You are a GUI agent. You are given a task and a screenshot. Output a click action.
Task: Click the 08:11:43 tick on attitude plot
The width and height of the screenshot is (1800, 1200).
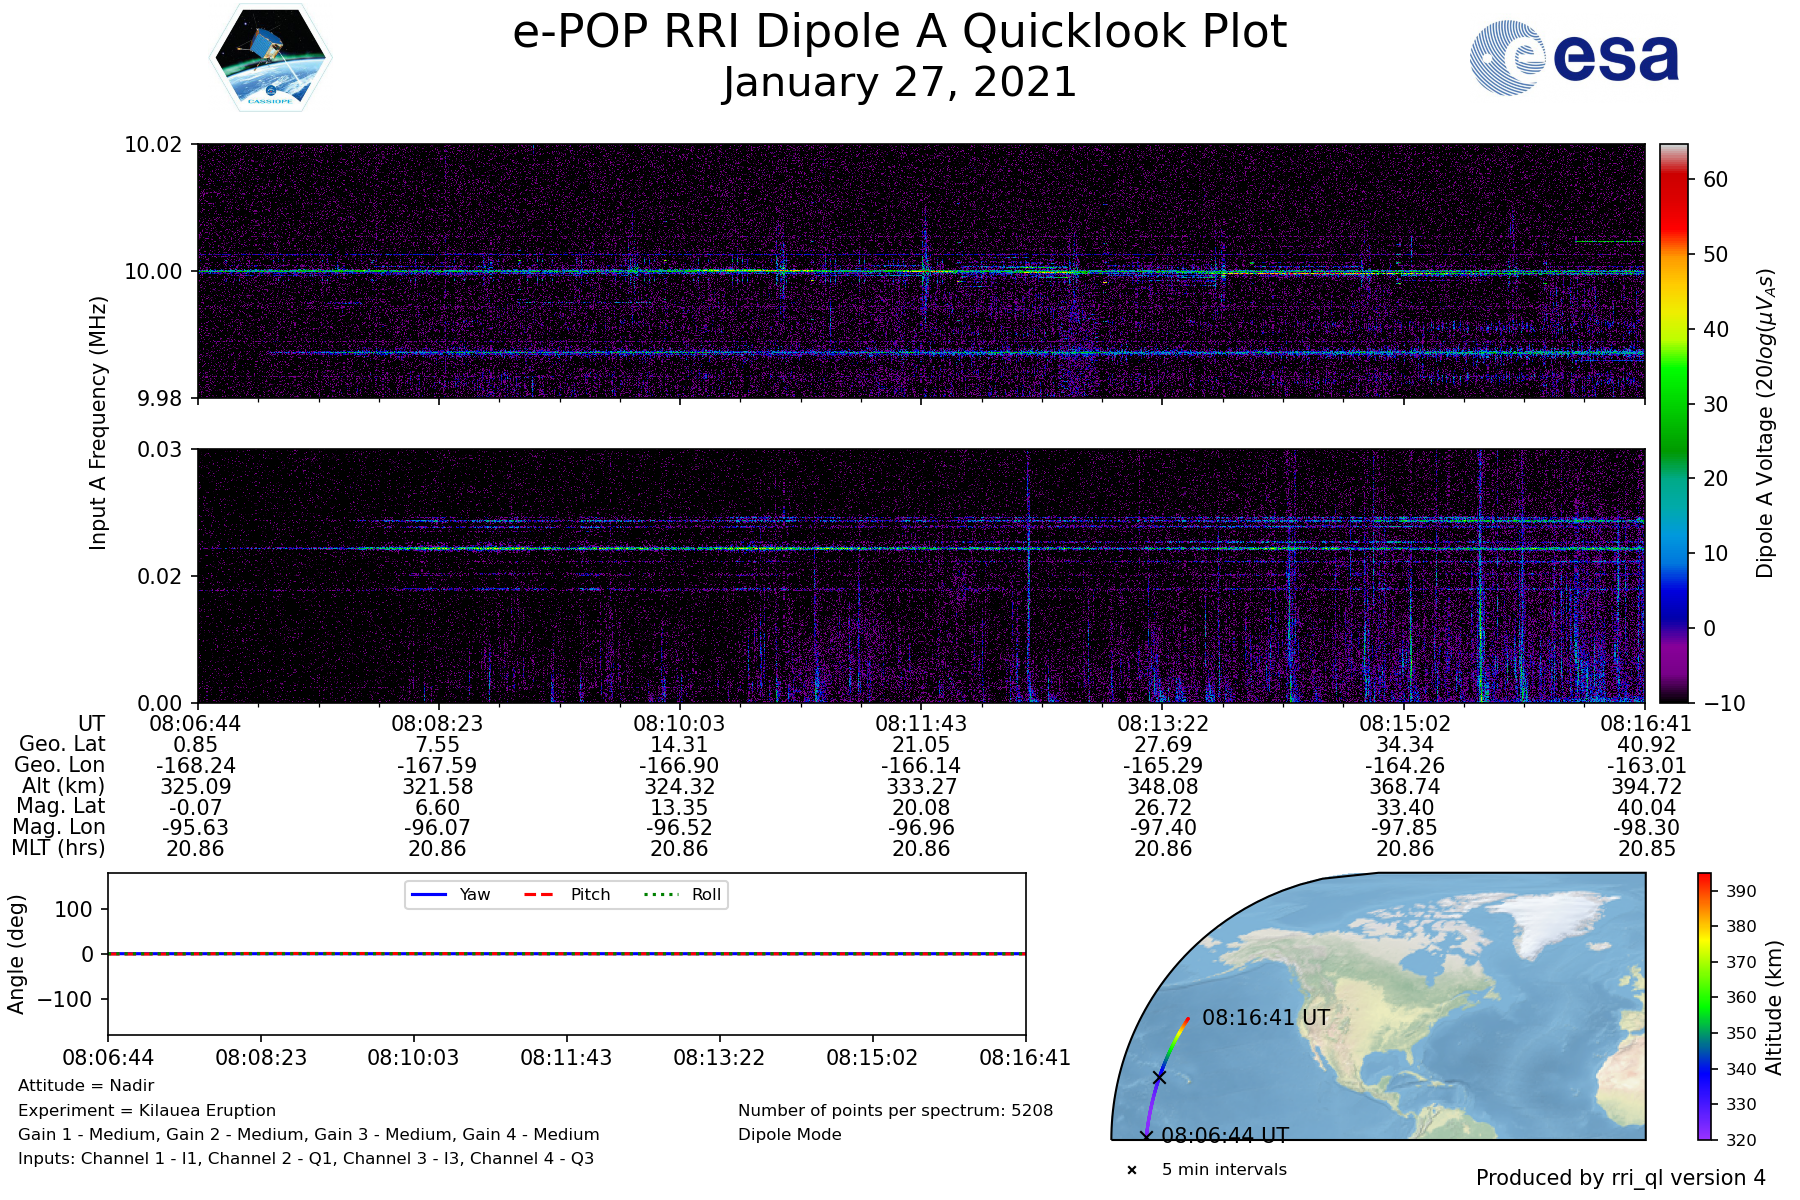click(x=566, y=1058)
